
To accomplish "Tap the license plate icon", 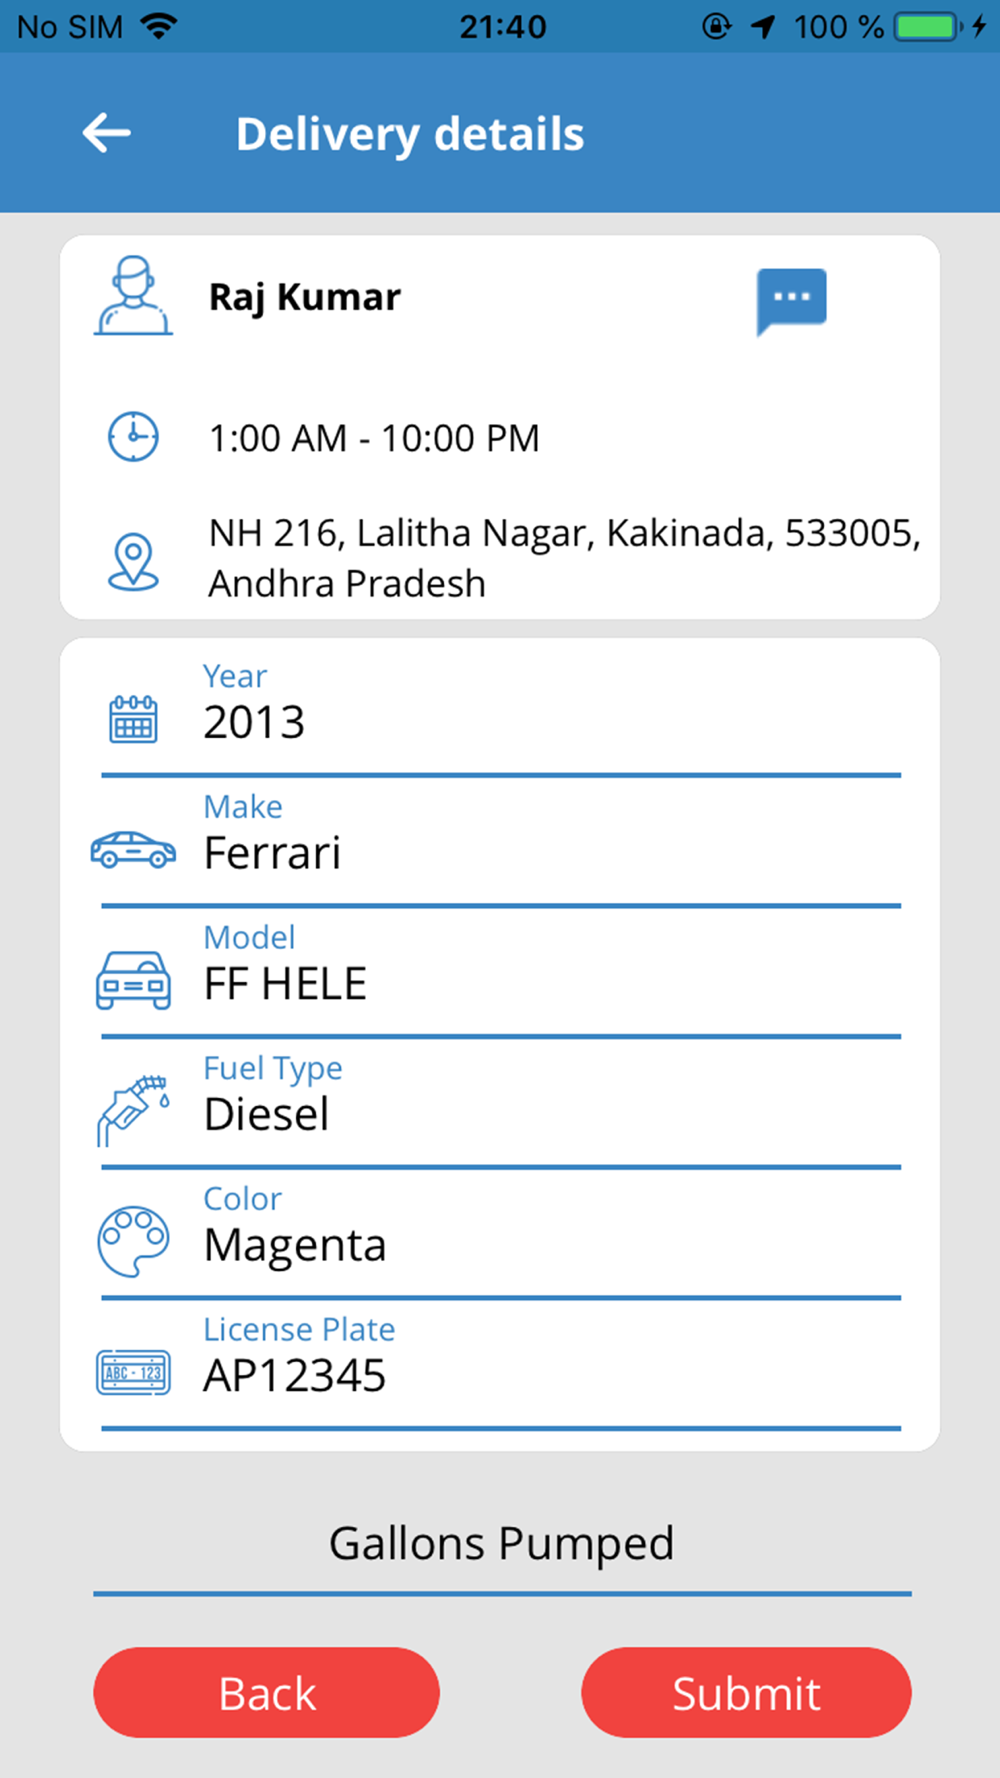I will tap(133, 1372).
